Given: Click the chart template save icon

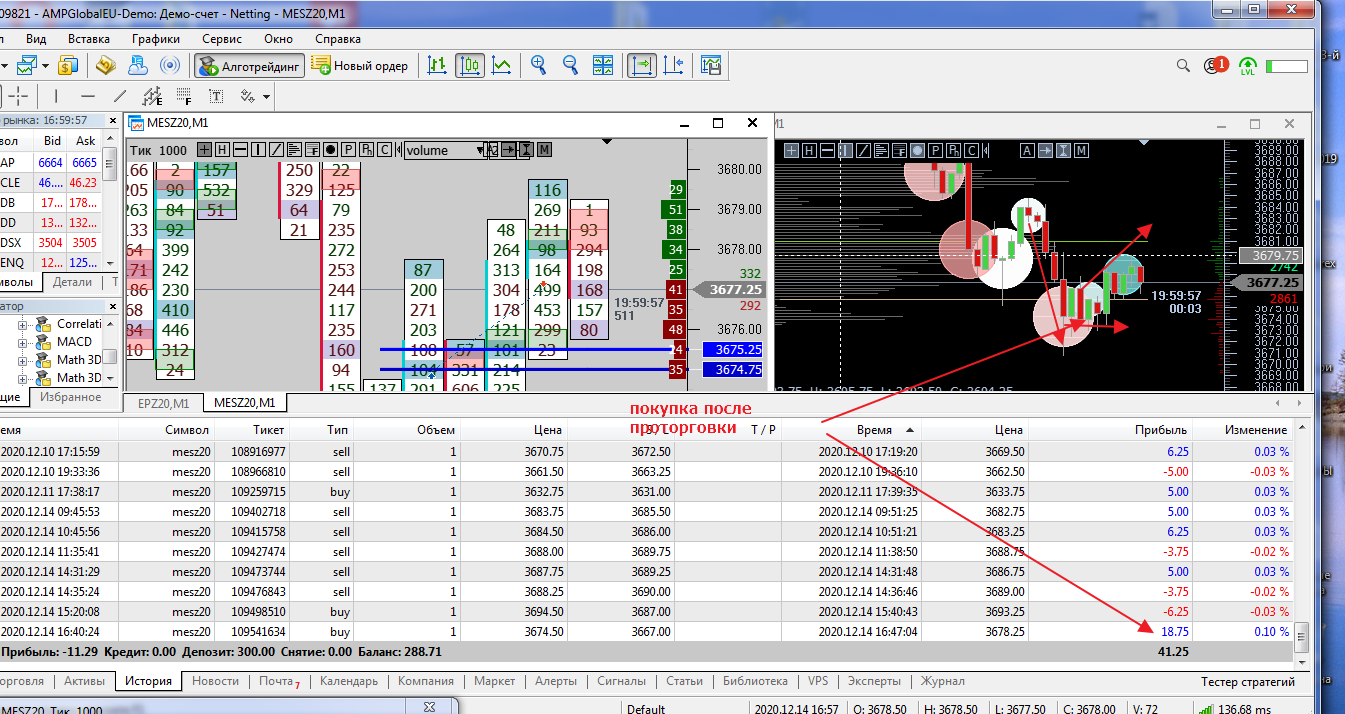Looking at the screenshot, I should click(711, 65).
